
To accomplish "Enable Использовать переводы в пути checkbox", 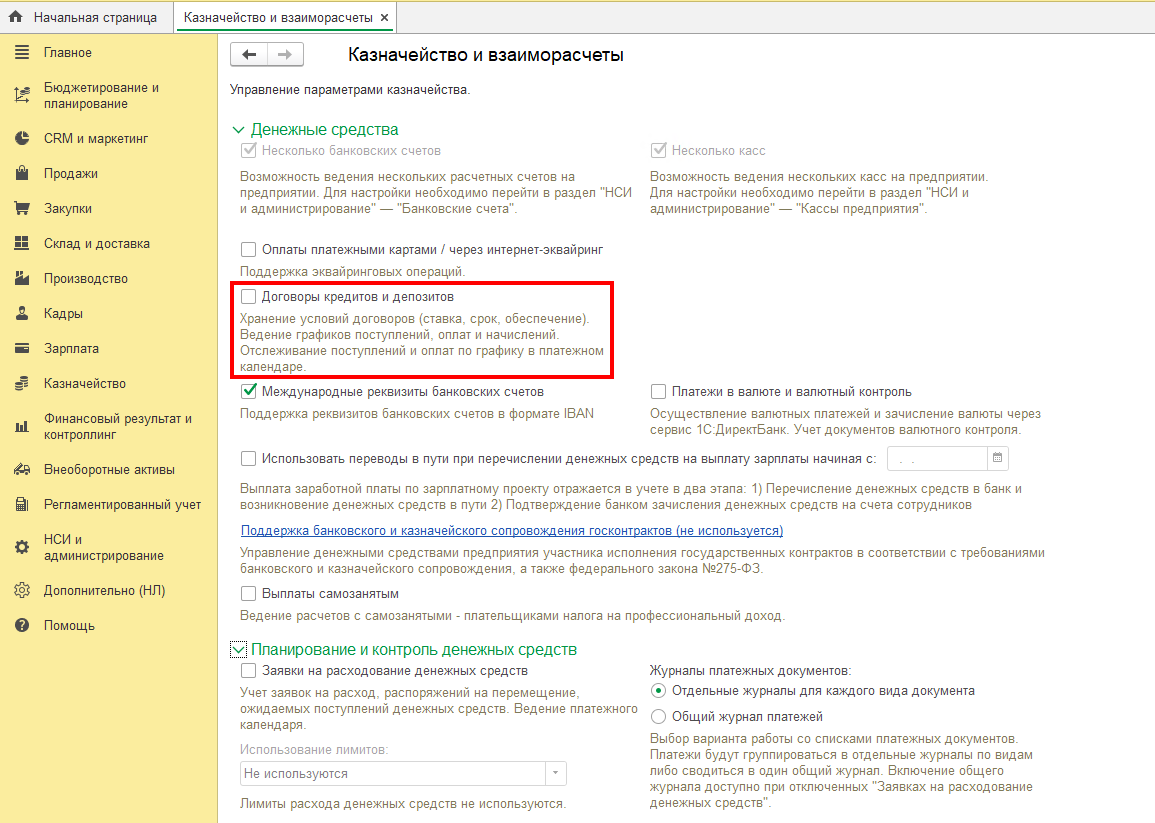I will click(249, 458).
